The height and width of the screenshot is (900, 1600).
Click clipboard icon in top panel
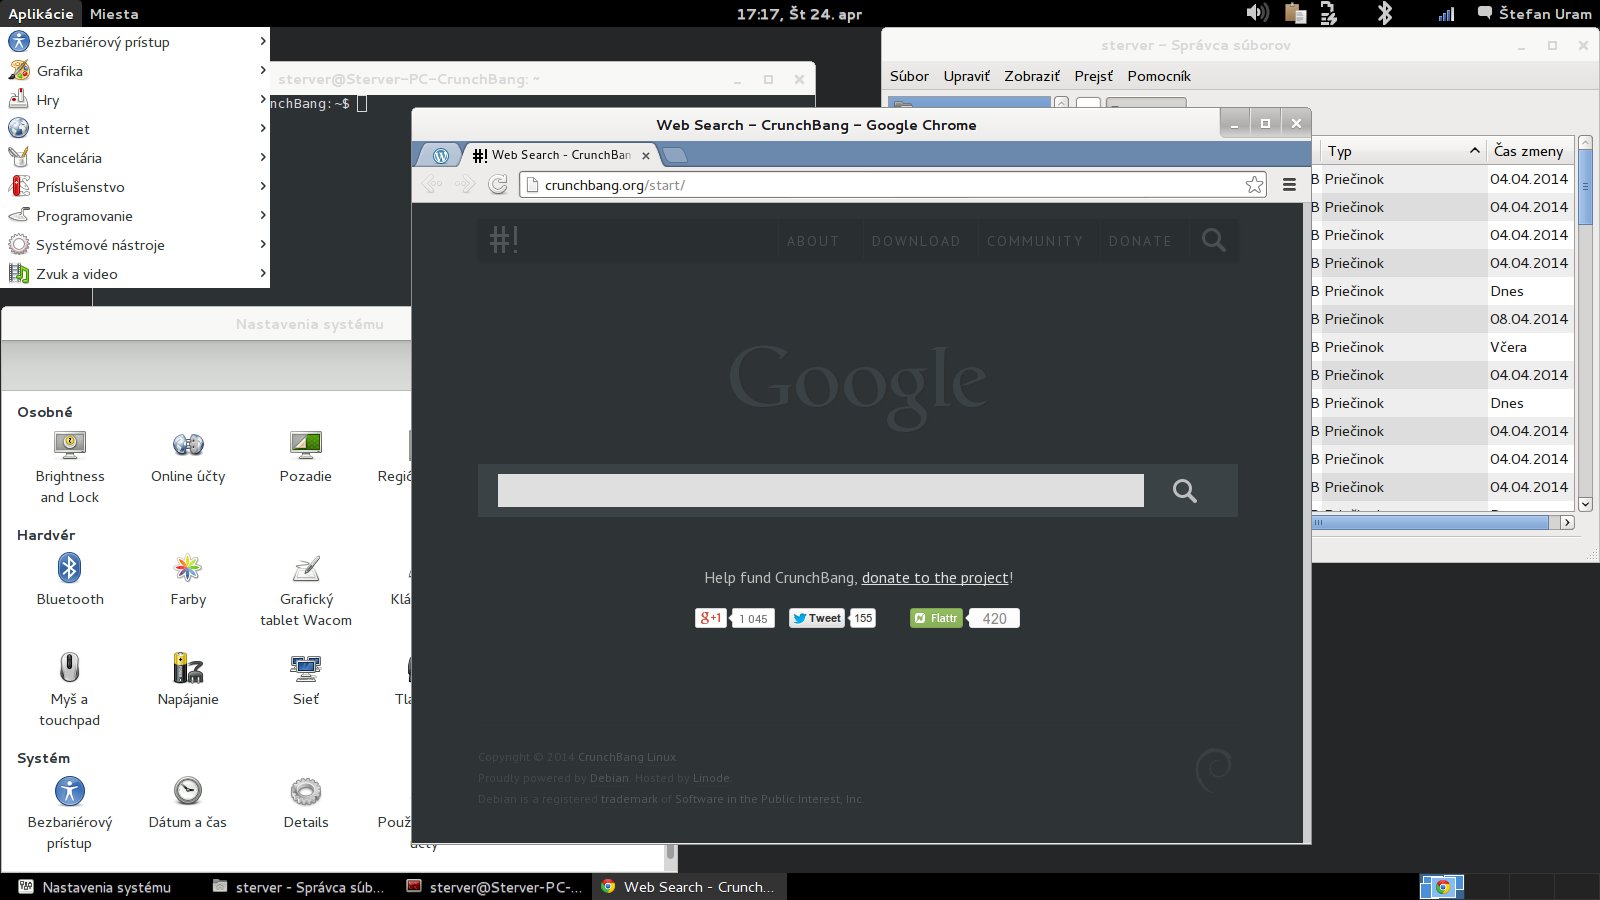click(x=1295, y=13)
